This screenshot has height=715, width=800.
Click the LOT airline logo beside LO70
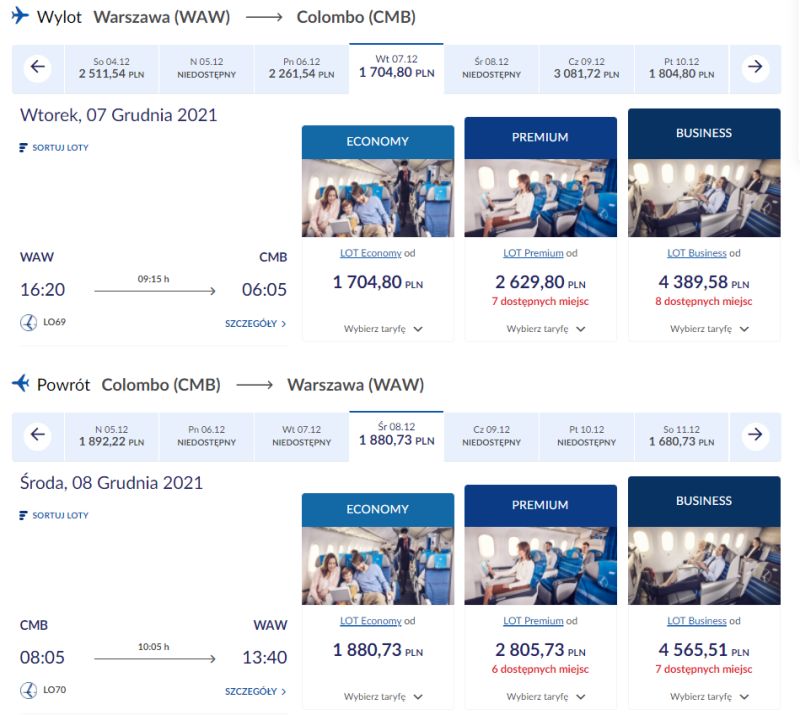(x=28, y=691)
